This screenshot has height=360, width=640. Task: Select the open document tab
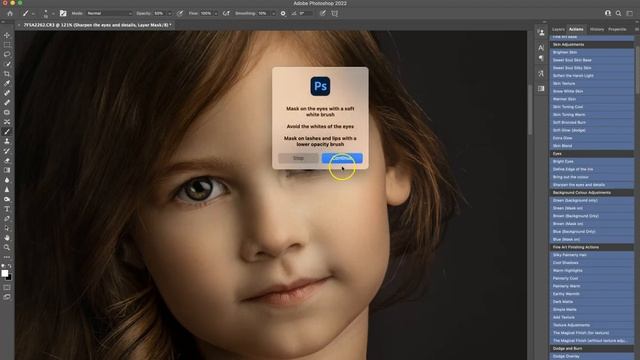pos(95,25)
